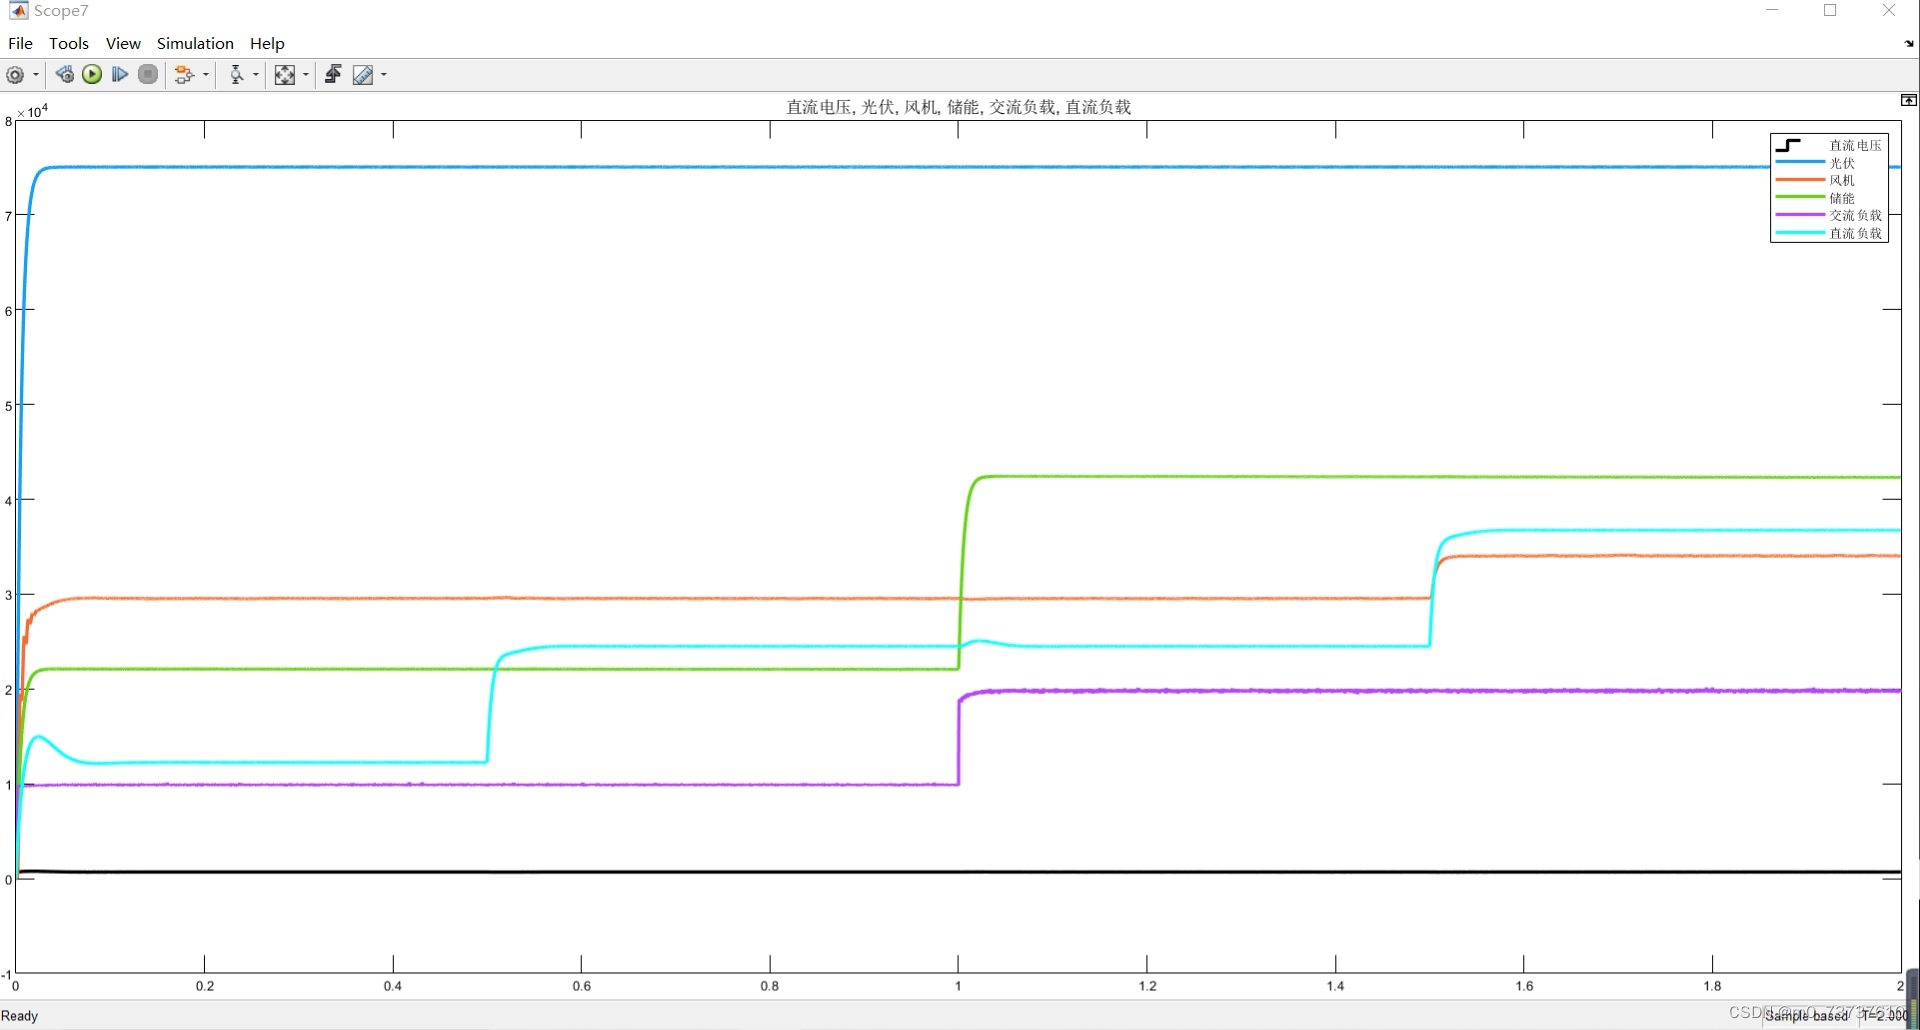Click the Highlight Simulink Block icon
This screenshot has height=1030, width=1920.
[184, 75]
